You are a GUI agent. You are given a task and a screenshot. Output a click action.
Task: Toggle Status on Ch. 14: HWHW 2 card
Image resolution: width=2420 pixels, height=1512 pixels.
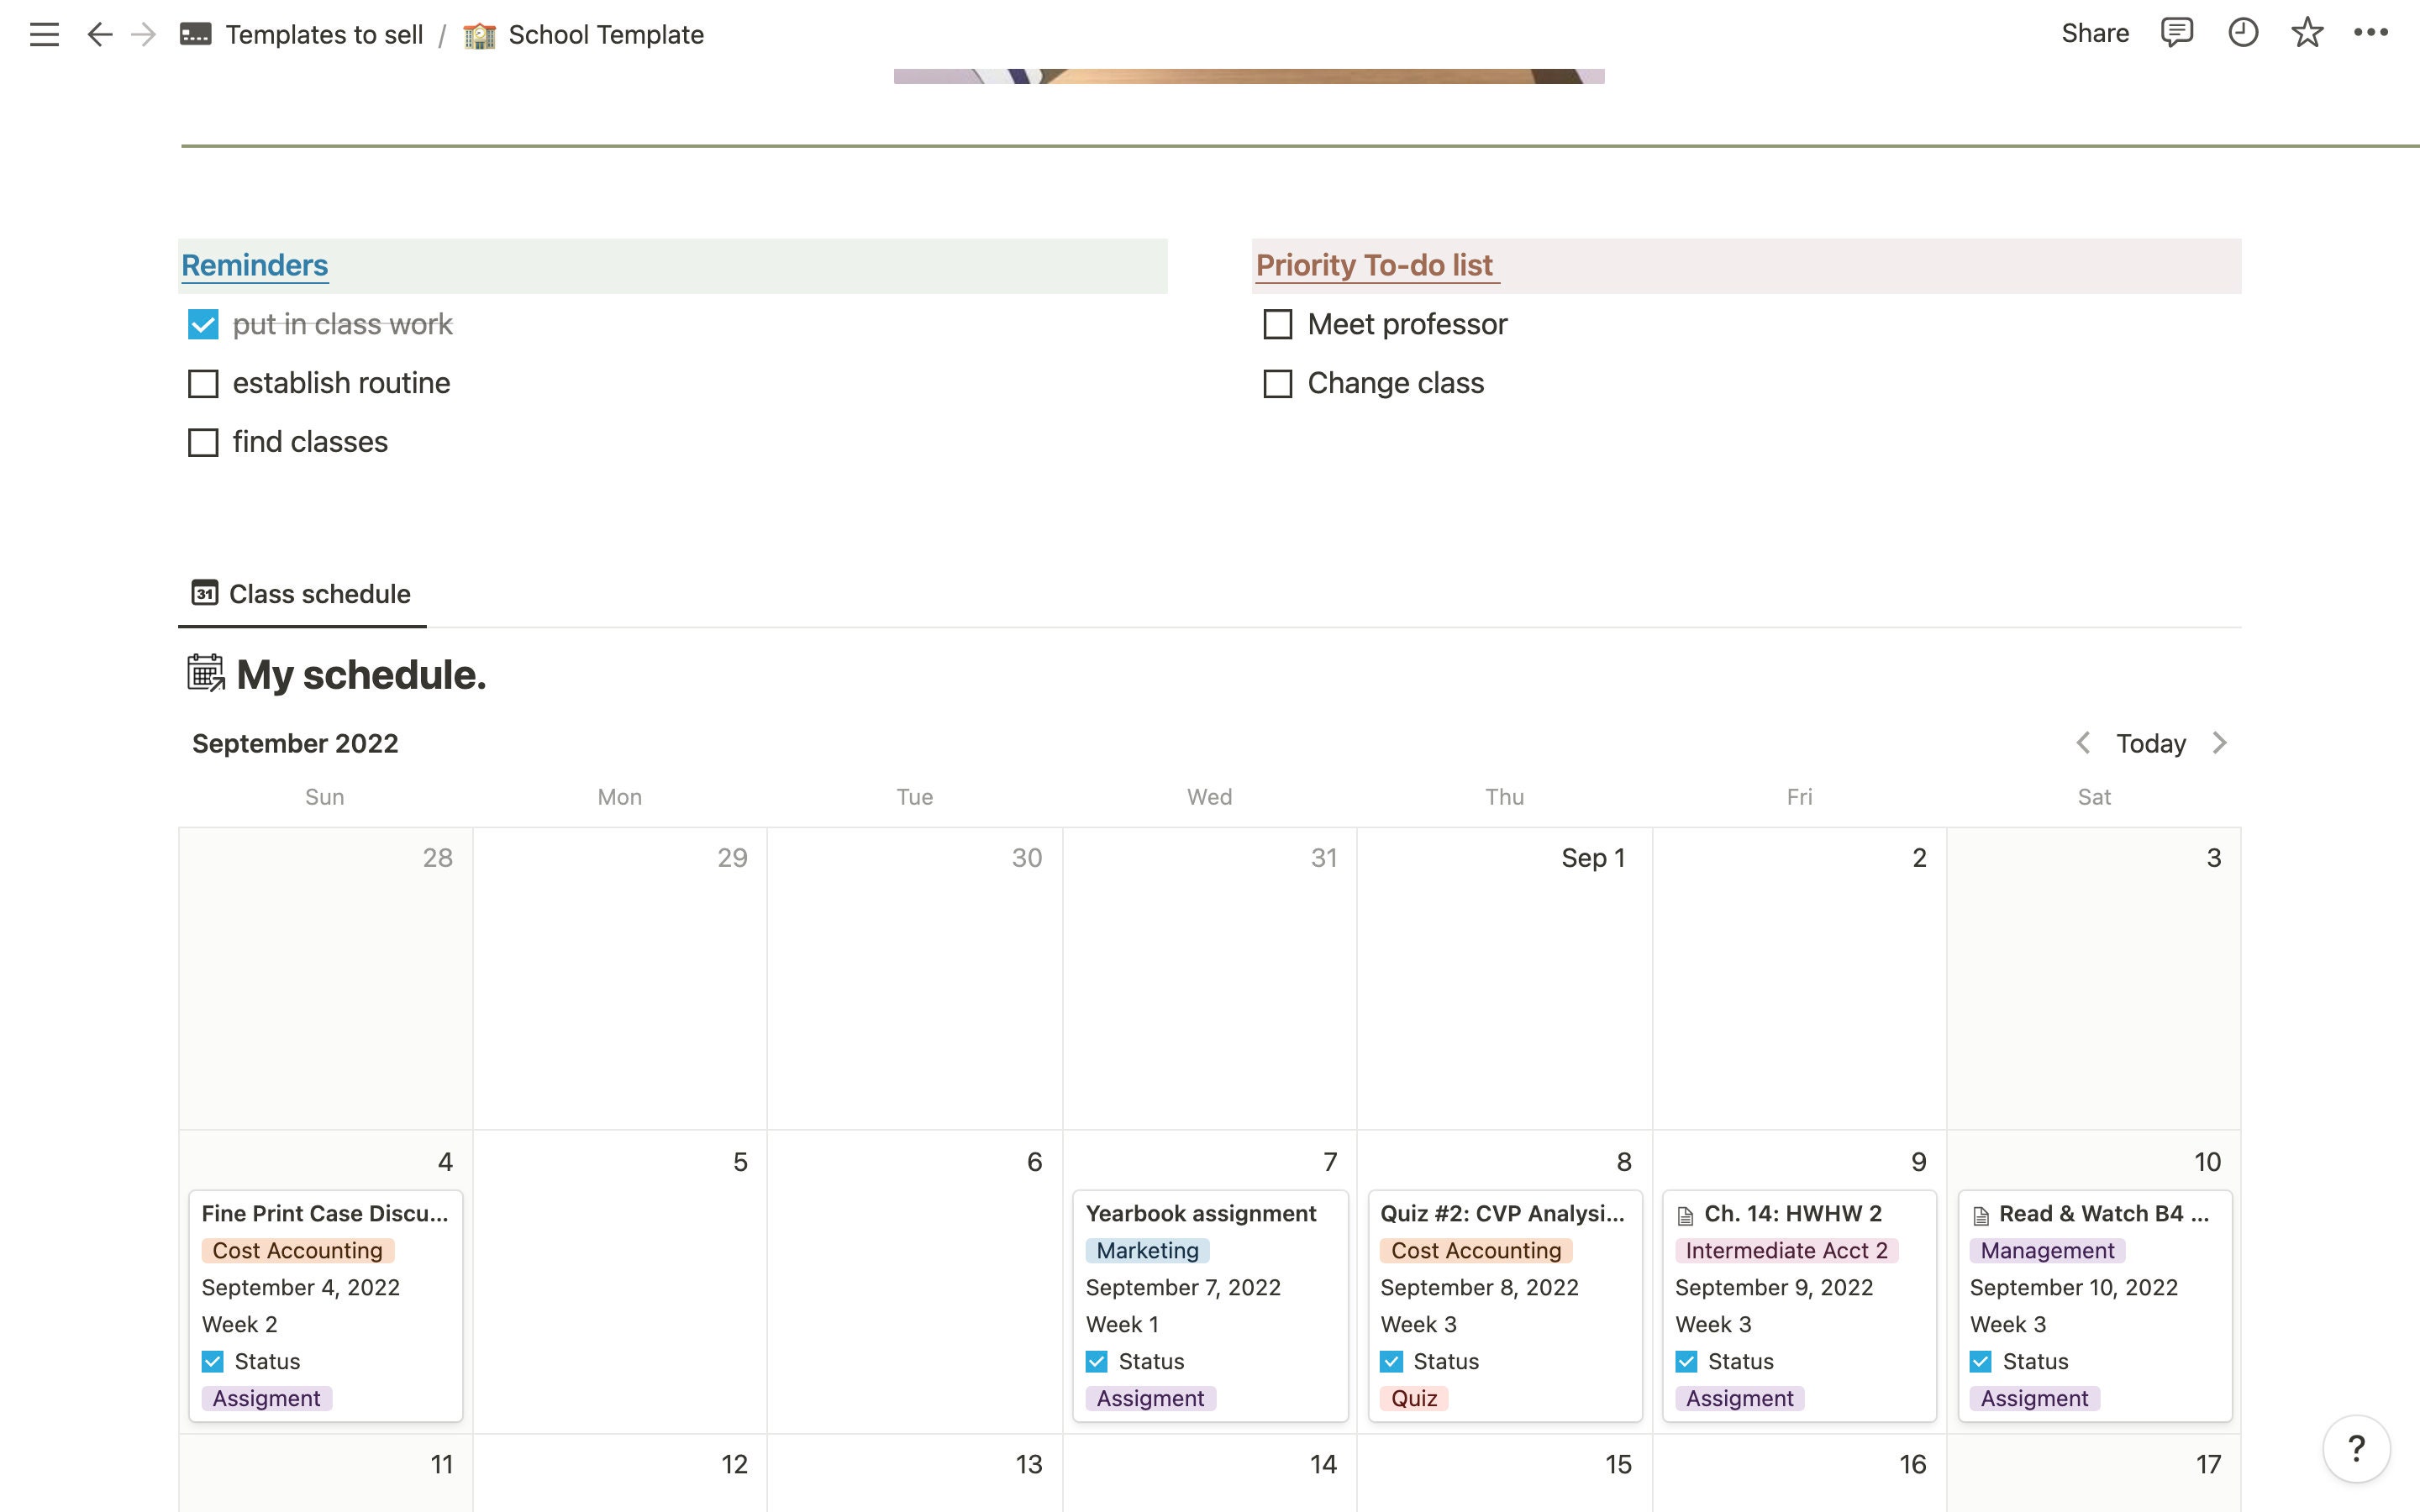[x=1687, y=1362]
